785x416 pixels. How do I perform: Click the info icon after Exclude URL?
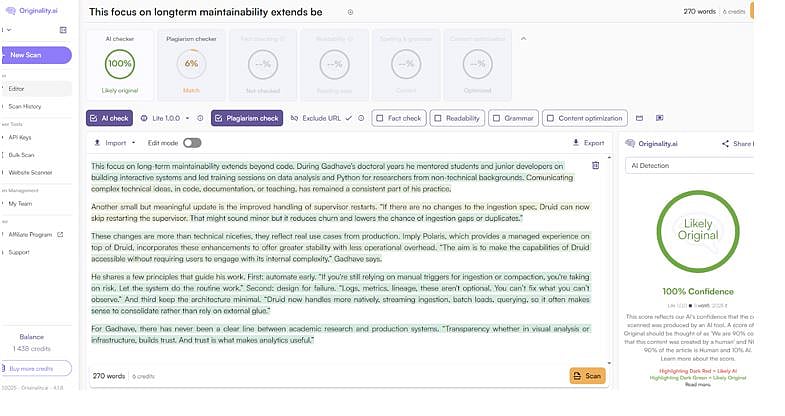click(361, 118)
